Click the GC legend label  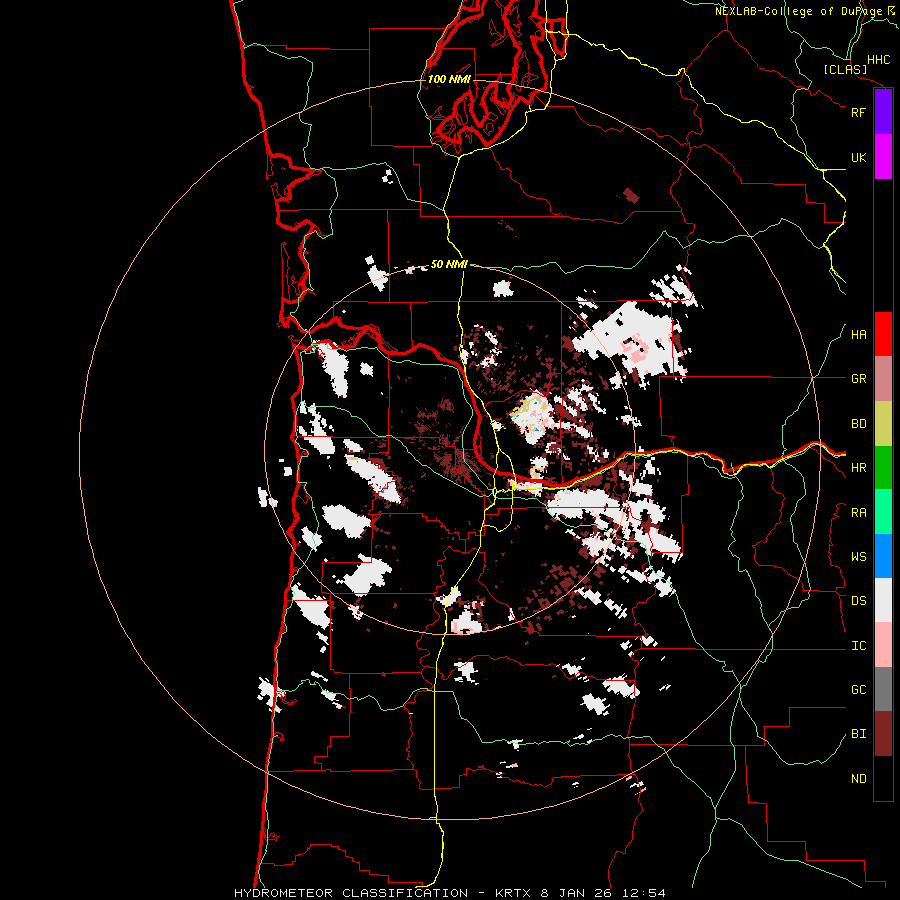pos(858,690)
